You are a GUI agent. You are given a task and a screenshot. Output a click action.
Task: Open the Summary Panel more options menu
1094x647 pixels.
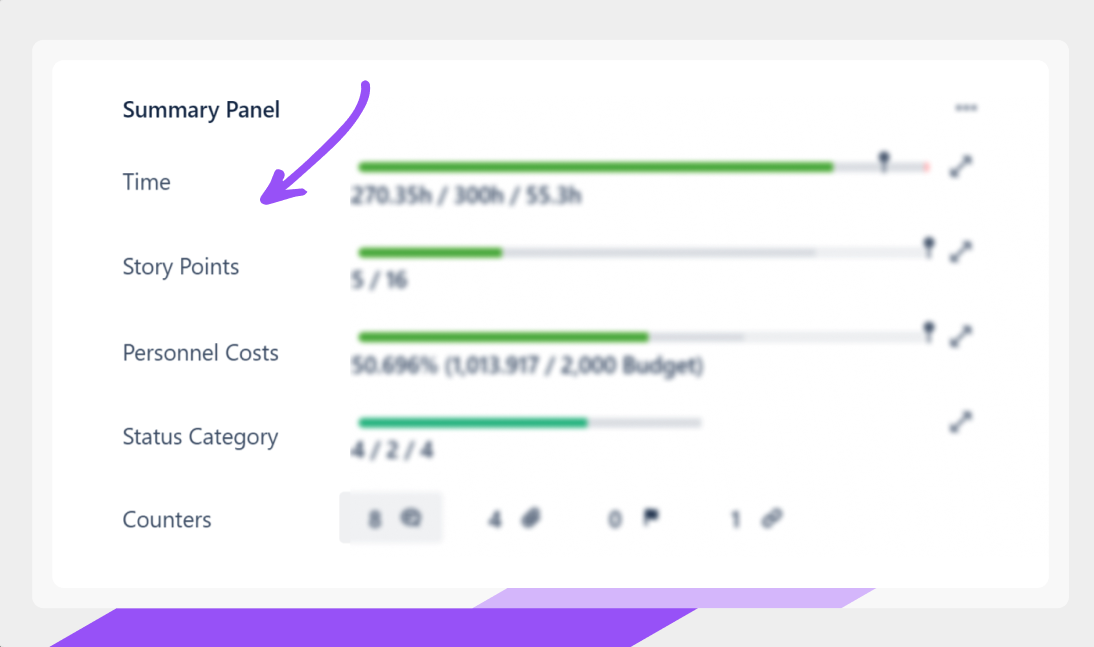tap(965, 108)
